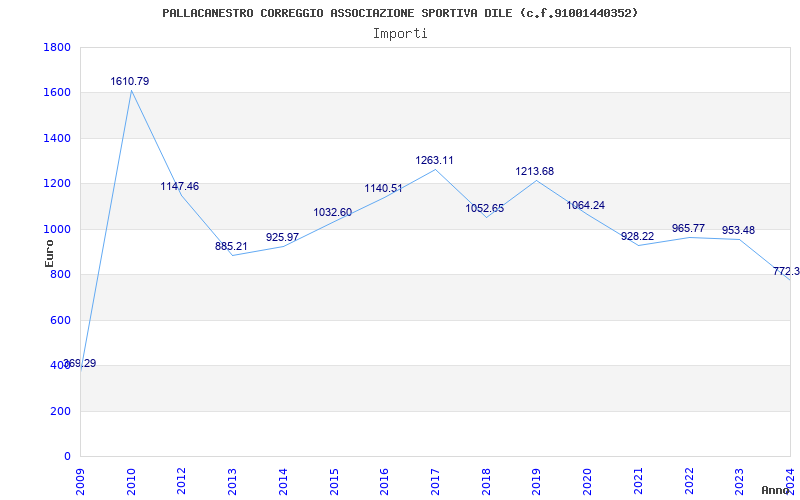Select the 1032.60 data label
This screenshot has height=500, width=800.
click(x=333, y=212)
